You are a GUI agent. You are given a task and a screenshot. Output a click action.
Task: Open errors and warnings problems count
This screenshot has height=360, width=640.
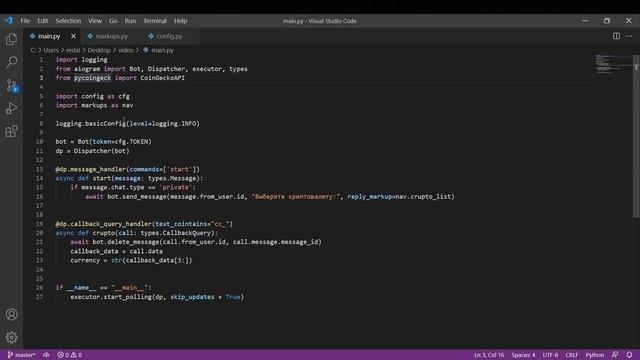[69, 355]
